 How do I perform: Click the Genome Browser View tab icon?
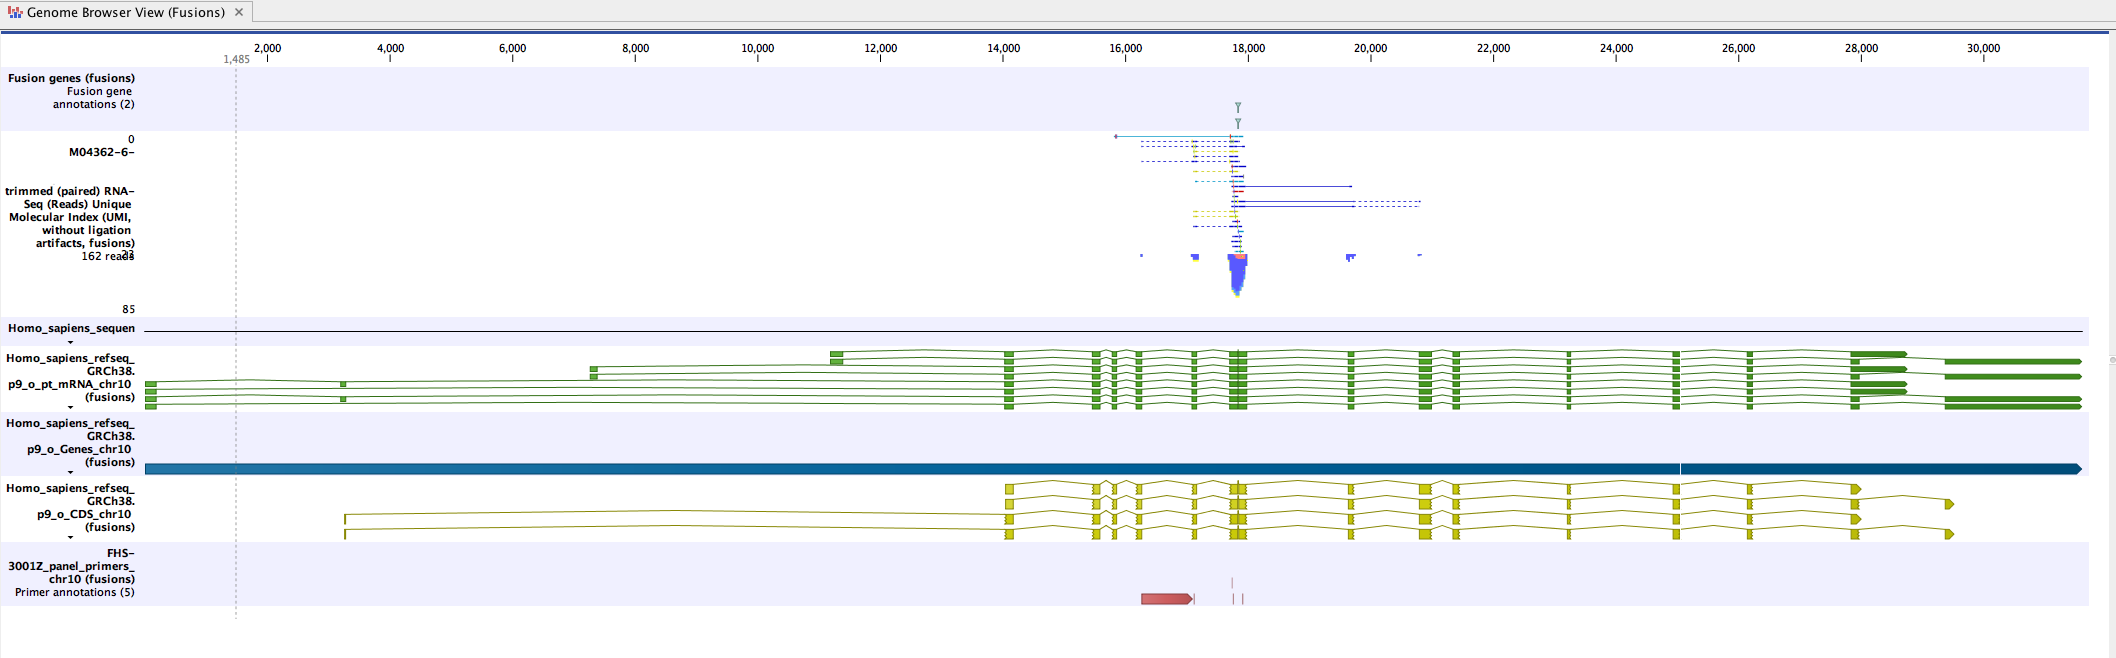(x=14, y=13)
